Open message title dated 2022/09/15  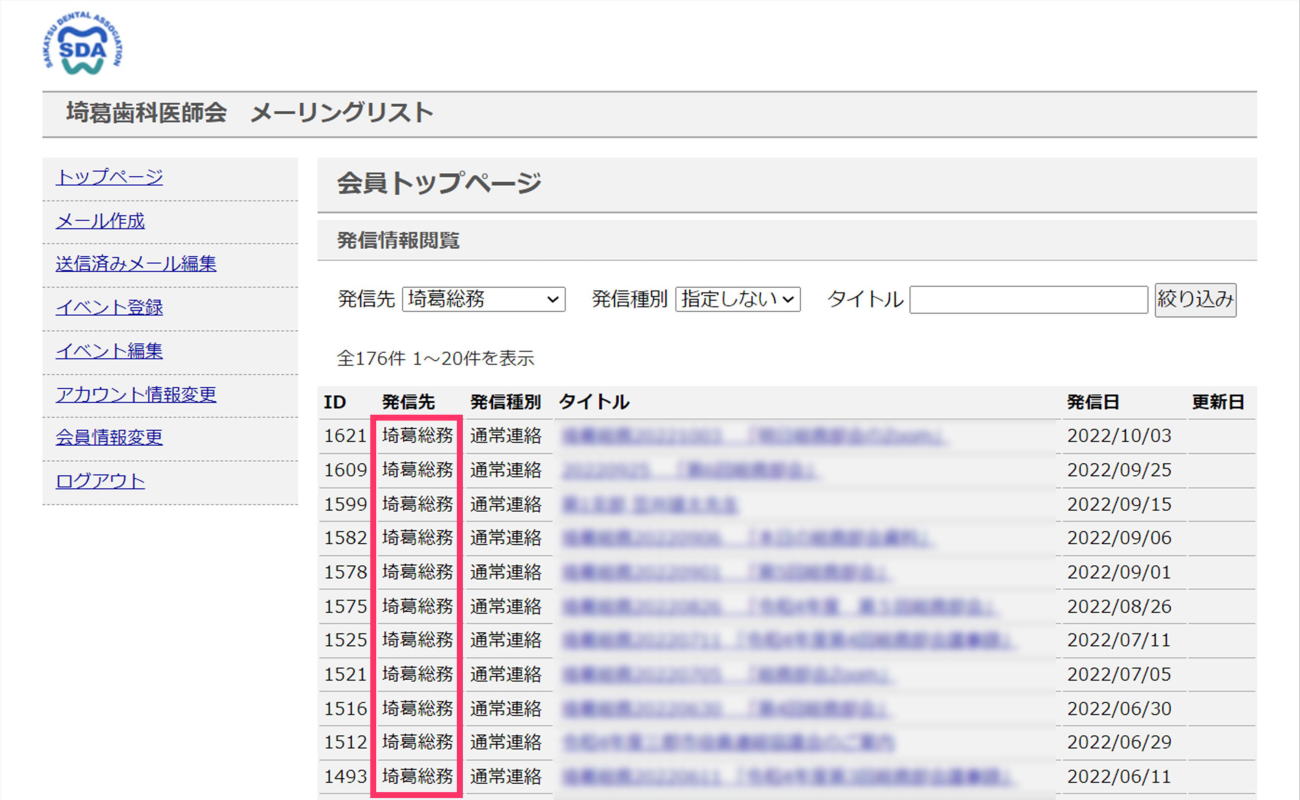click(650, 504)
